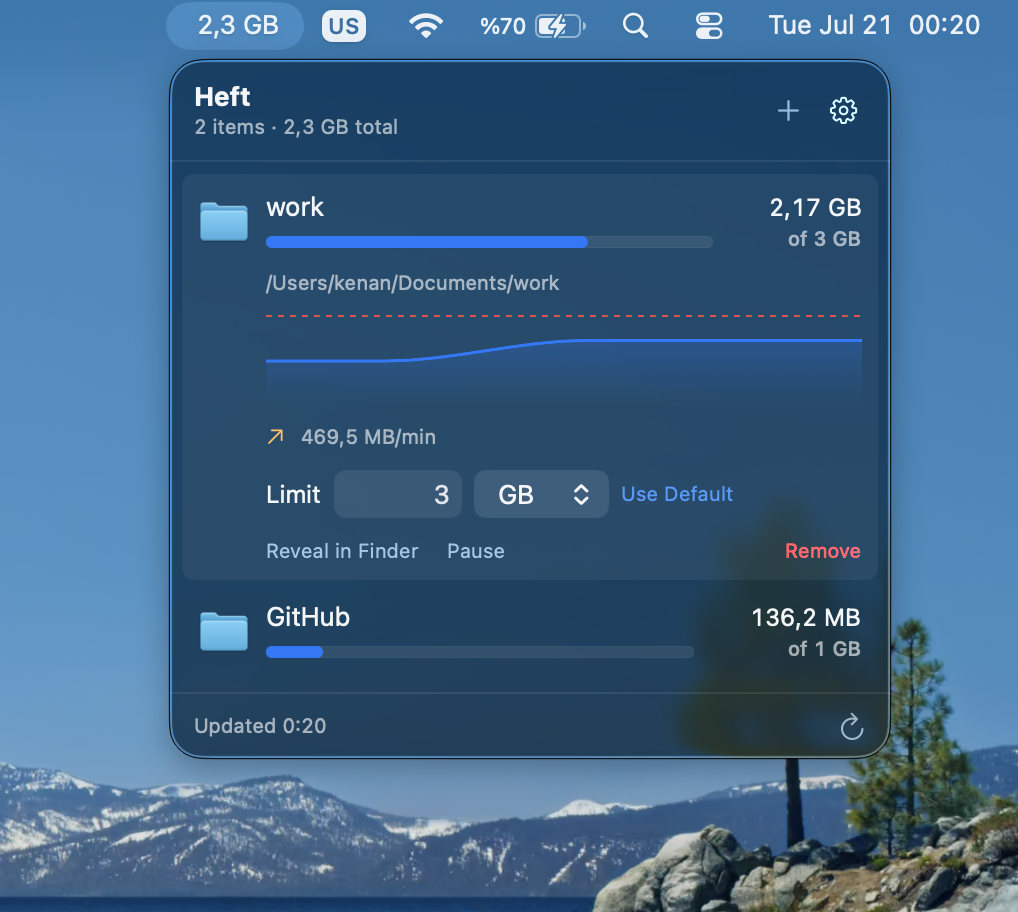
Task: Click the Heft title heading
Action: (x=223, y=97)
